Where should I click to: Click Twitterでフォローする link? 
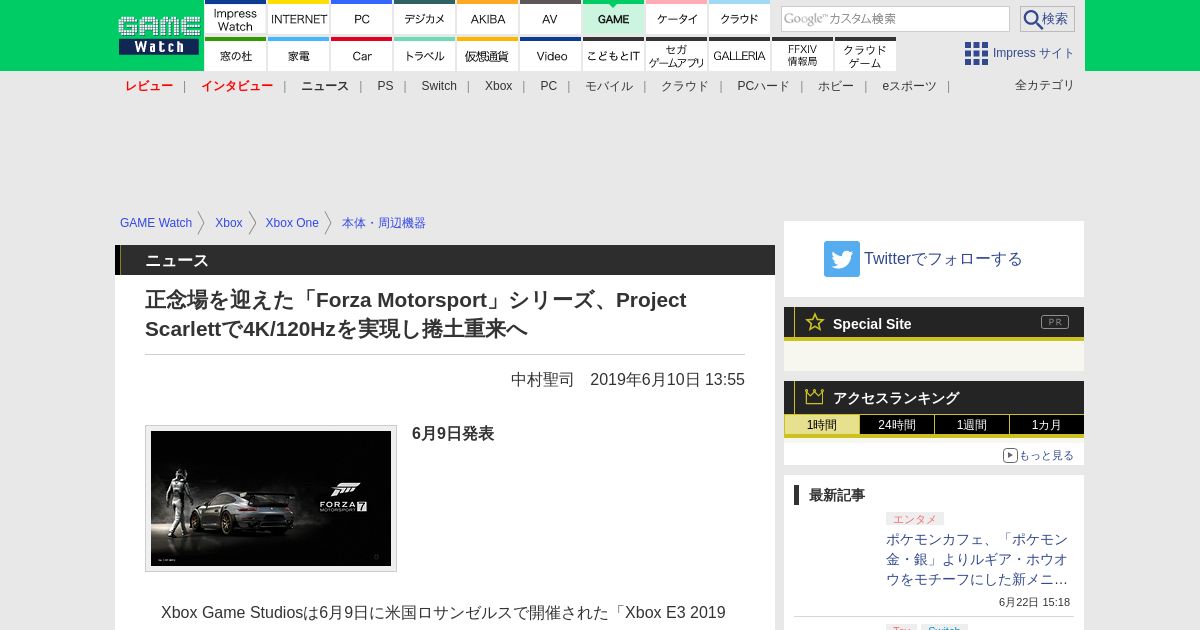943,259
